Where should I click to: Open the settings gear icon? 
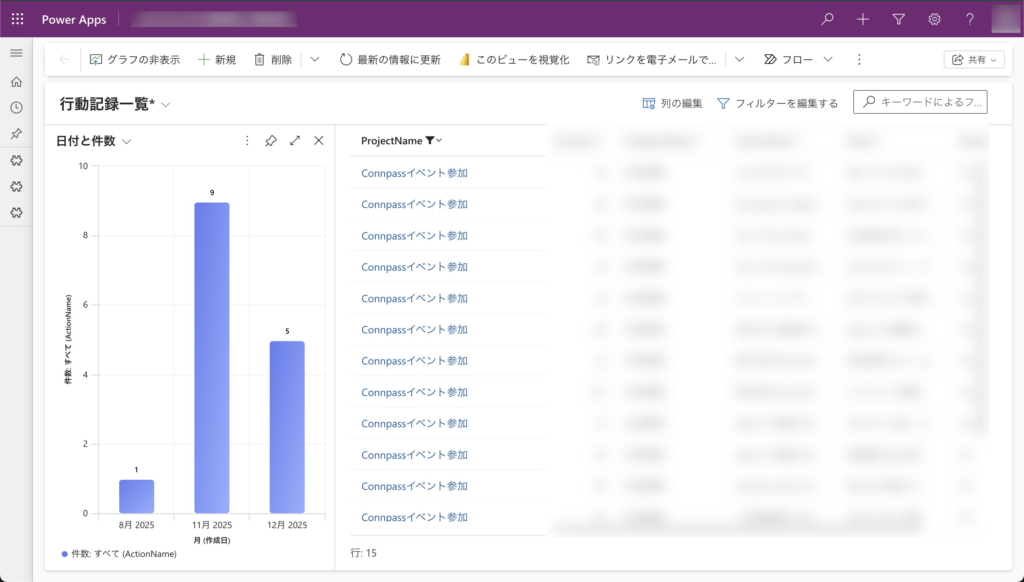934,19
